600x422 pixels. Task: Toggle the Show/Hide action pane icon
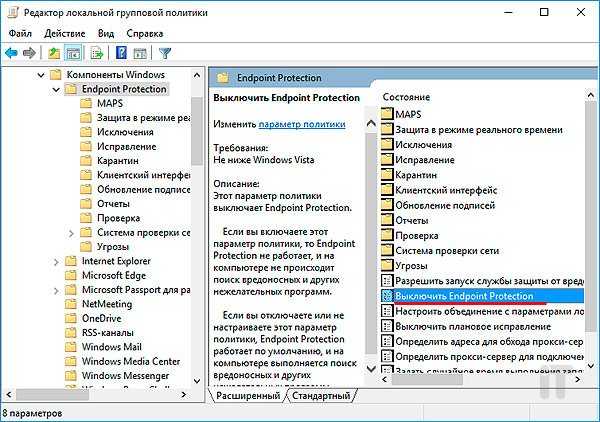pos(140,53)
